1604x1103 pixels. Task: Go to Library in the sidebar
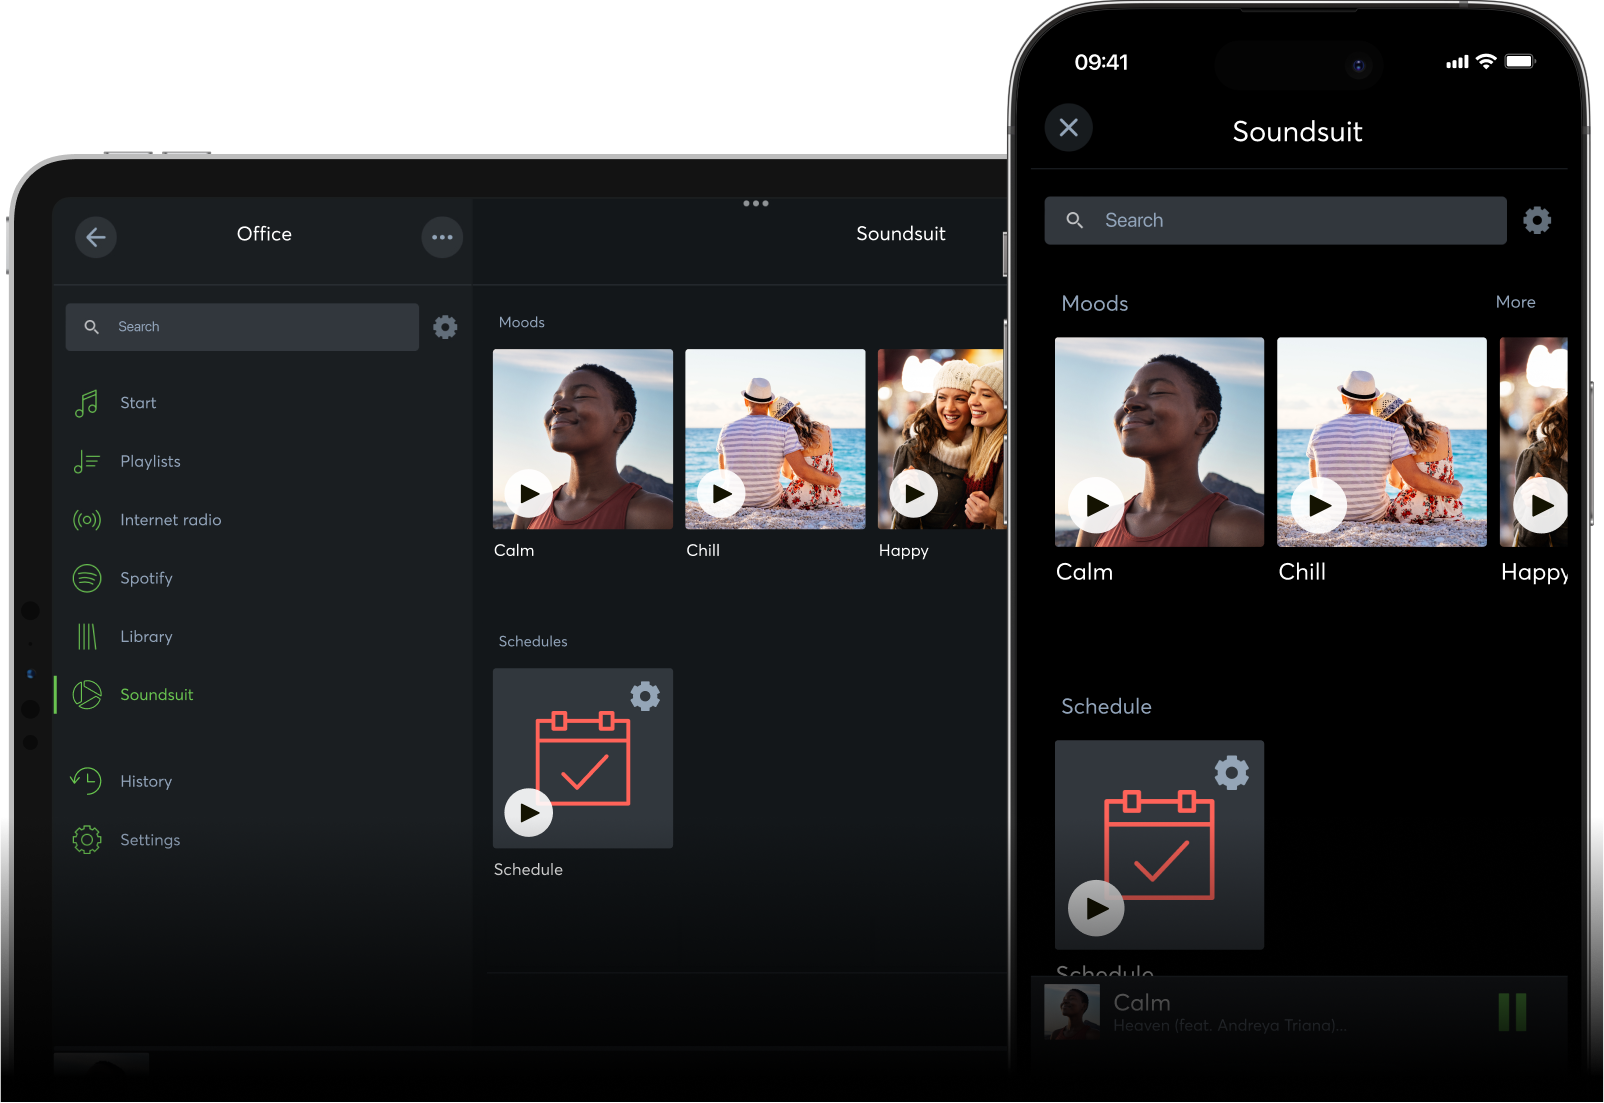(x=146, y=636)
